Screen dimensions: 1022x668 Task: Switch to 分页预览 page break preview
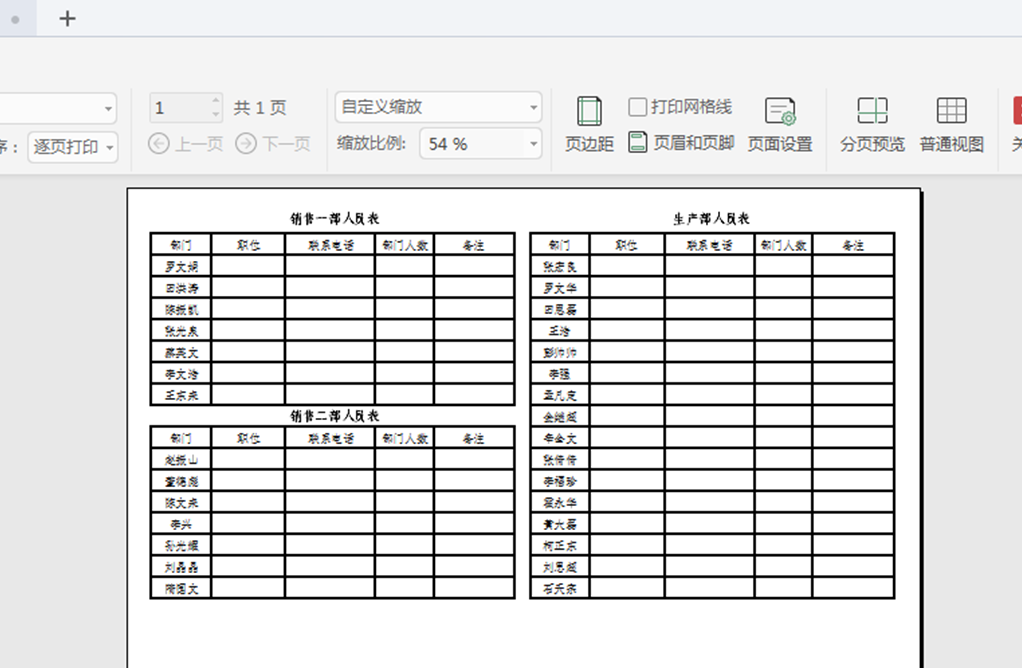pos(872,124)
